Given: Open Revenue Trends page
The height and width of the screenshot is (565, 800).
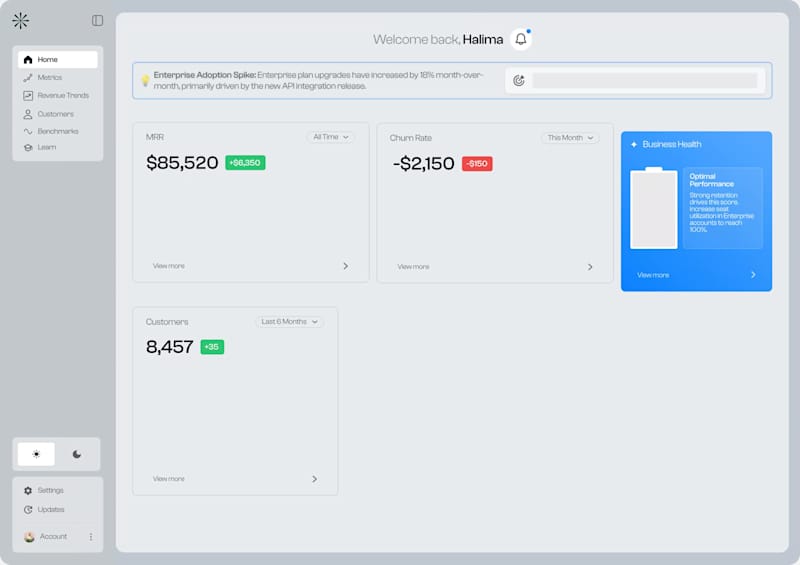Looking at the screenshot, I should pyautogui.click(x=63, y=95).
